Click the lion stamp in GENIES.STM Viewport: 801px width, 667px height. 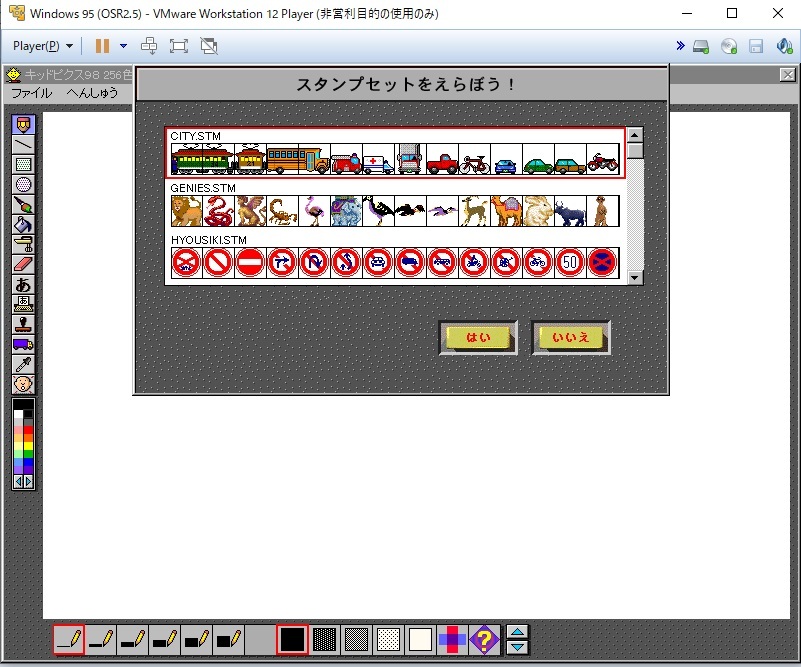(x=186, y=211)
